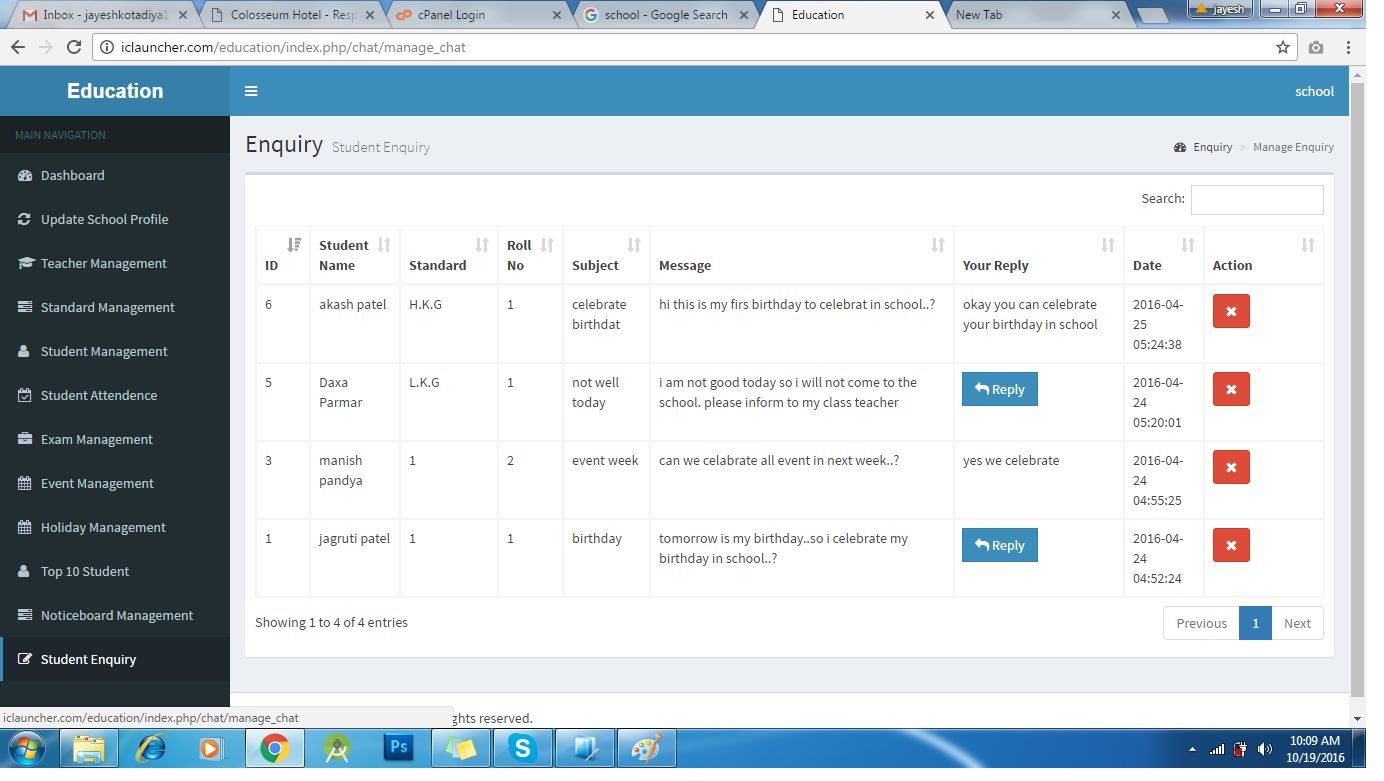
Task: Open Google Chrome from the taskbar
Action: click(x=275, y=748)
